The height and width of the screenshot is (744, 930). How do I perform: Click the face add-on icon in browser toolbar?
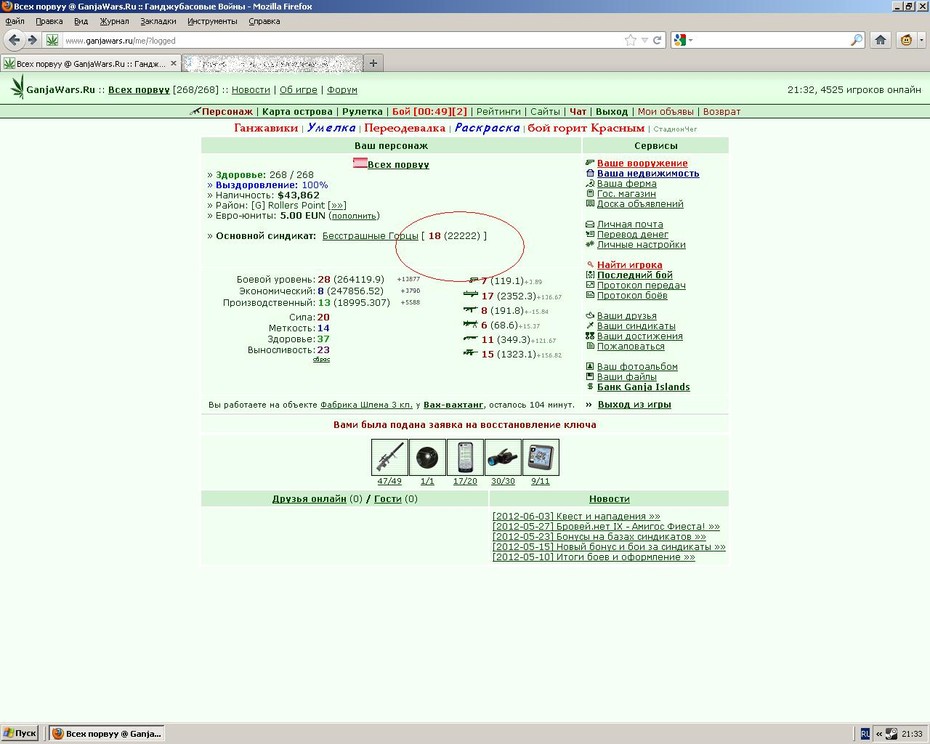(x=906, y=40)
